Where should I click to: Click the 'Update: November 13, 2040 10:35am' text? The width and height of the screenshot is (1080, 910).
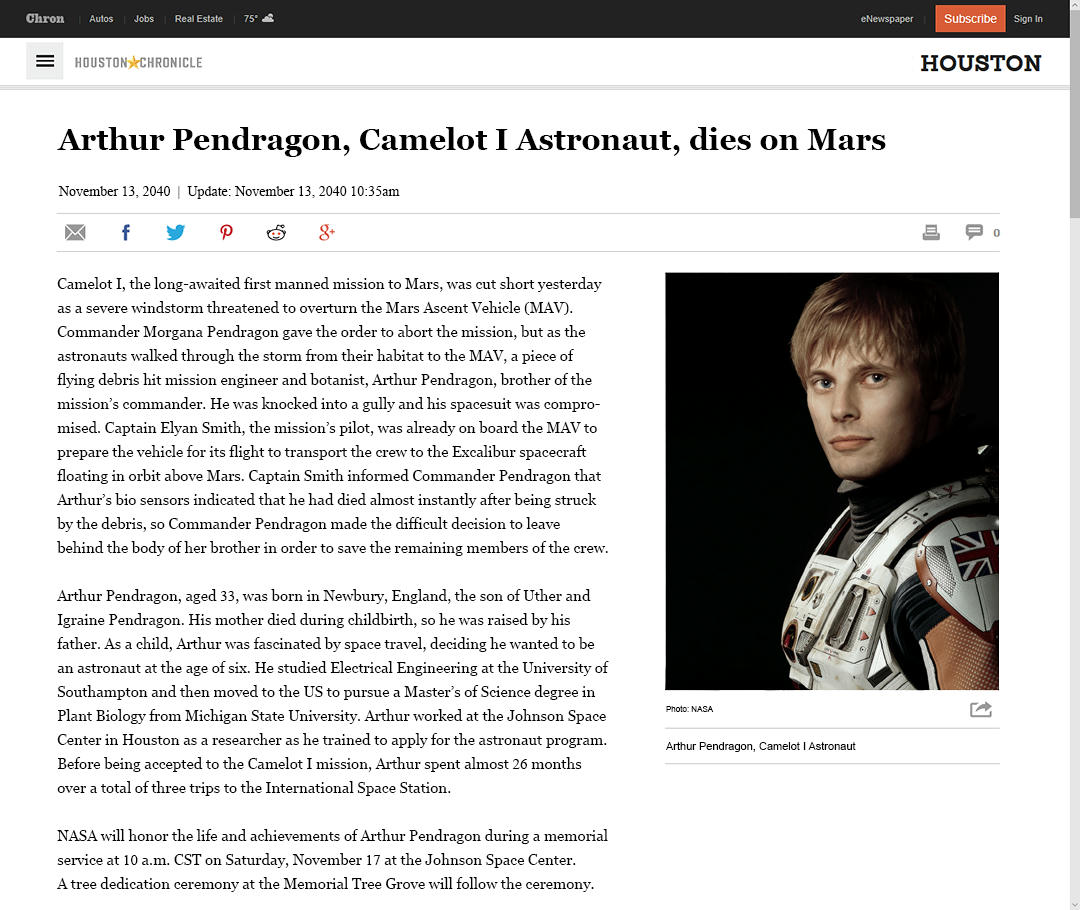[293, 192]
